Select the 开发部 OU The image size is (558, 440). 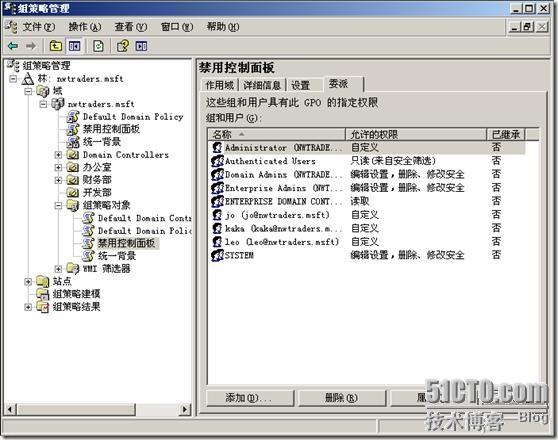click(97, 193)
